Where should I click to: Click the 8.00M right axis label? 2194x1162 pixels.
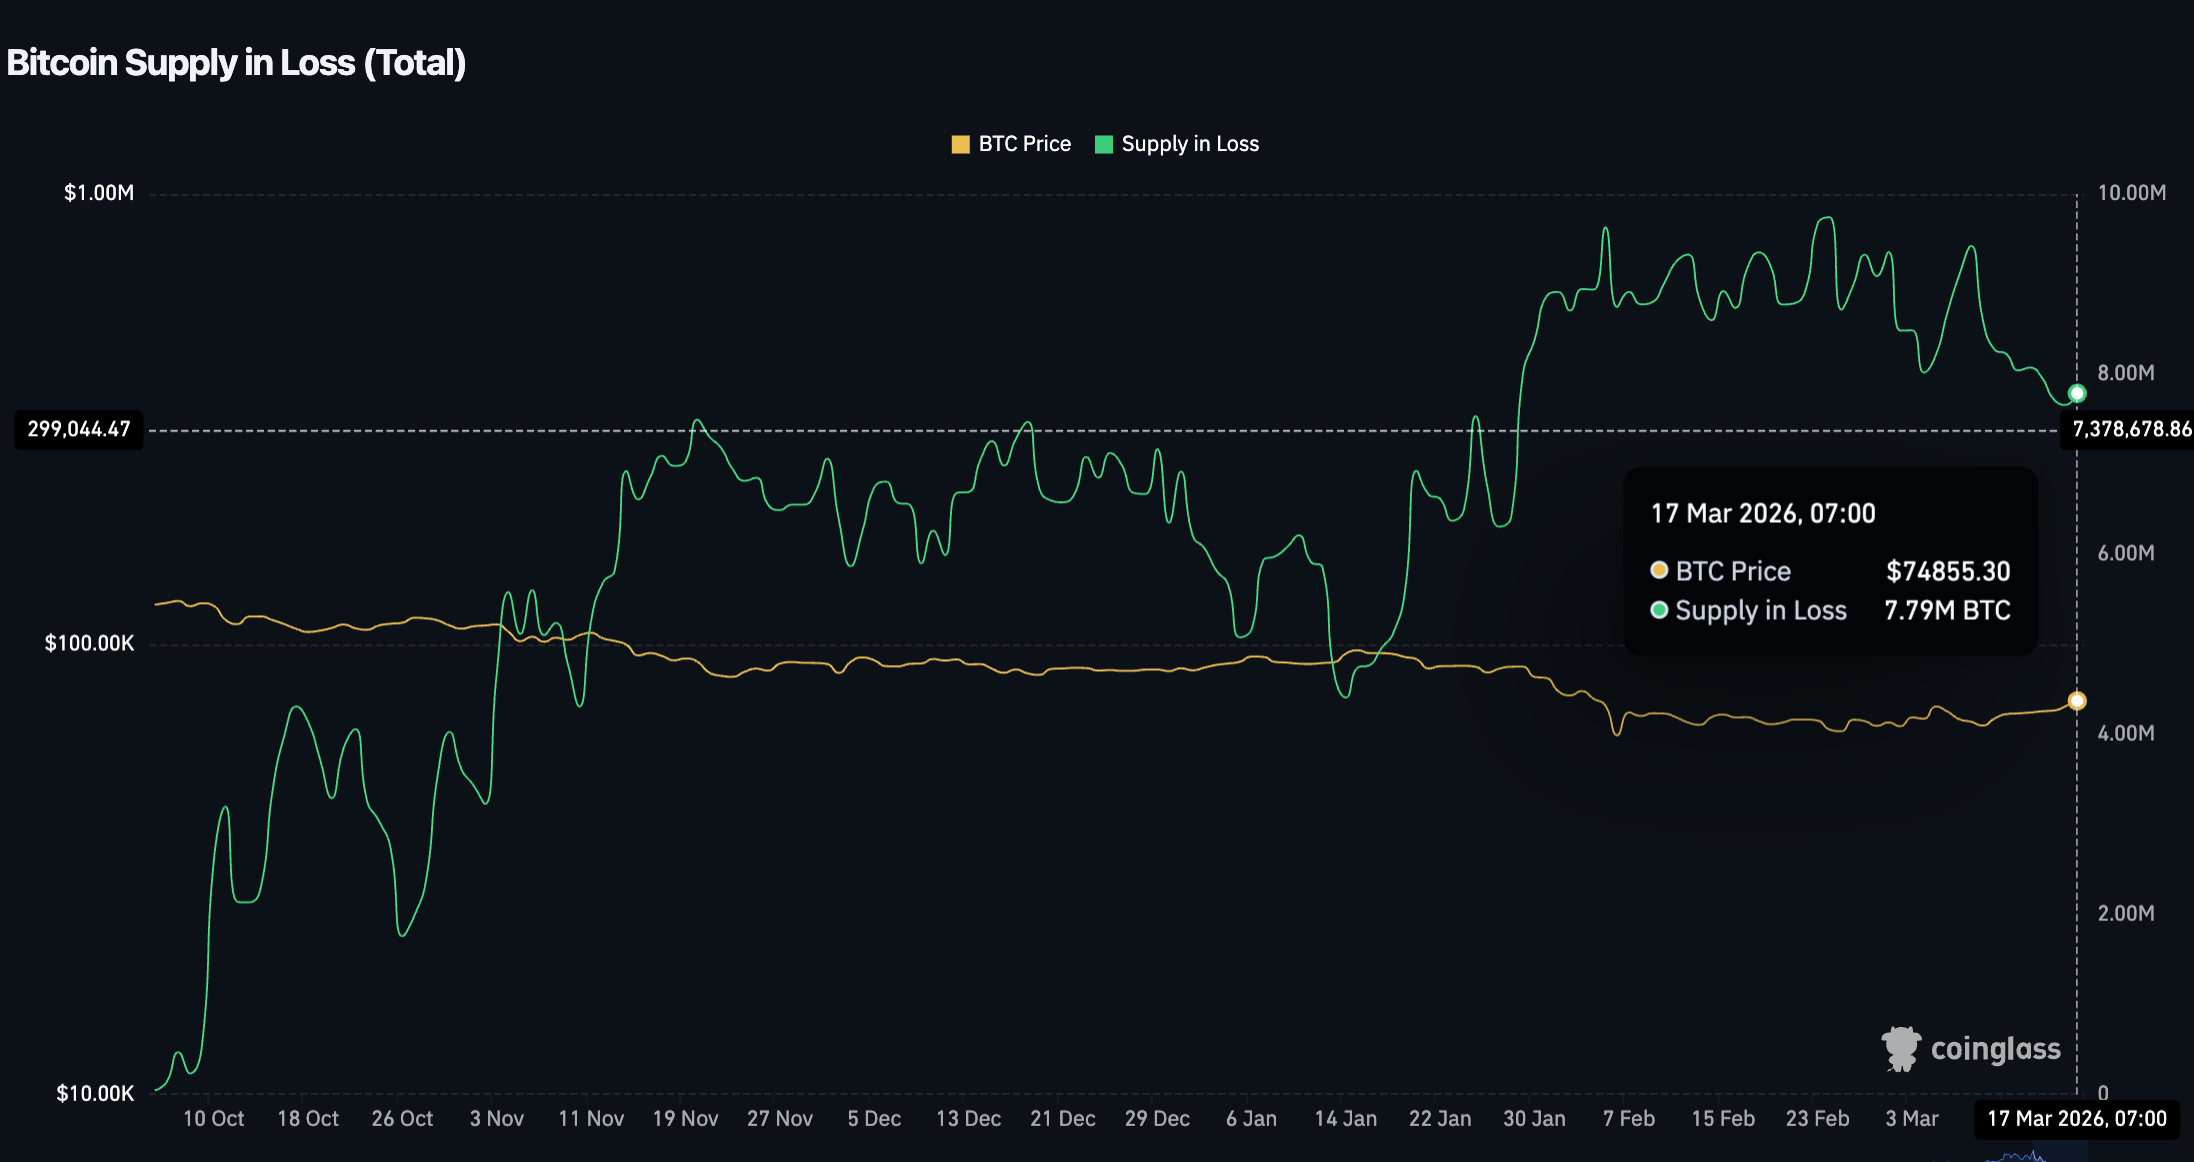point(2126,373)
